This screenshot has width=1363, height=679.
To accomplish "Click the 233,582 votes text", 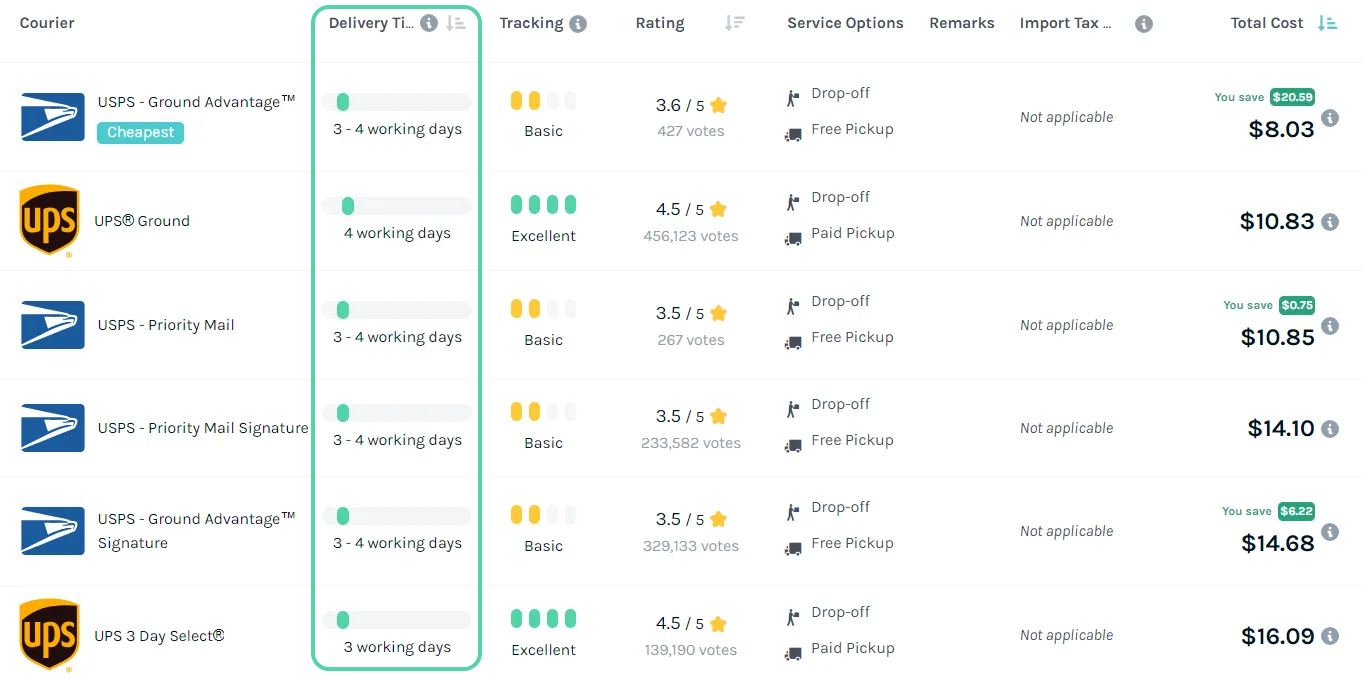I will click(691, 443).
